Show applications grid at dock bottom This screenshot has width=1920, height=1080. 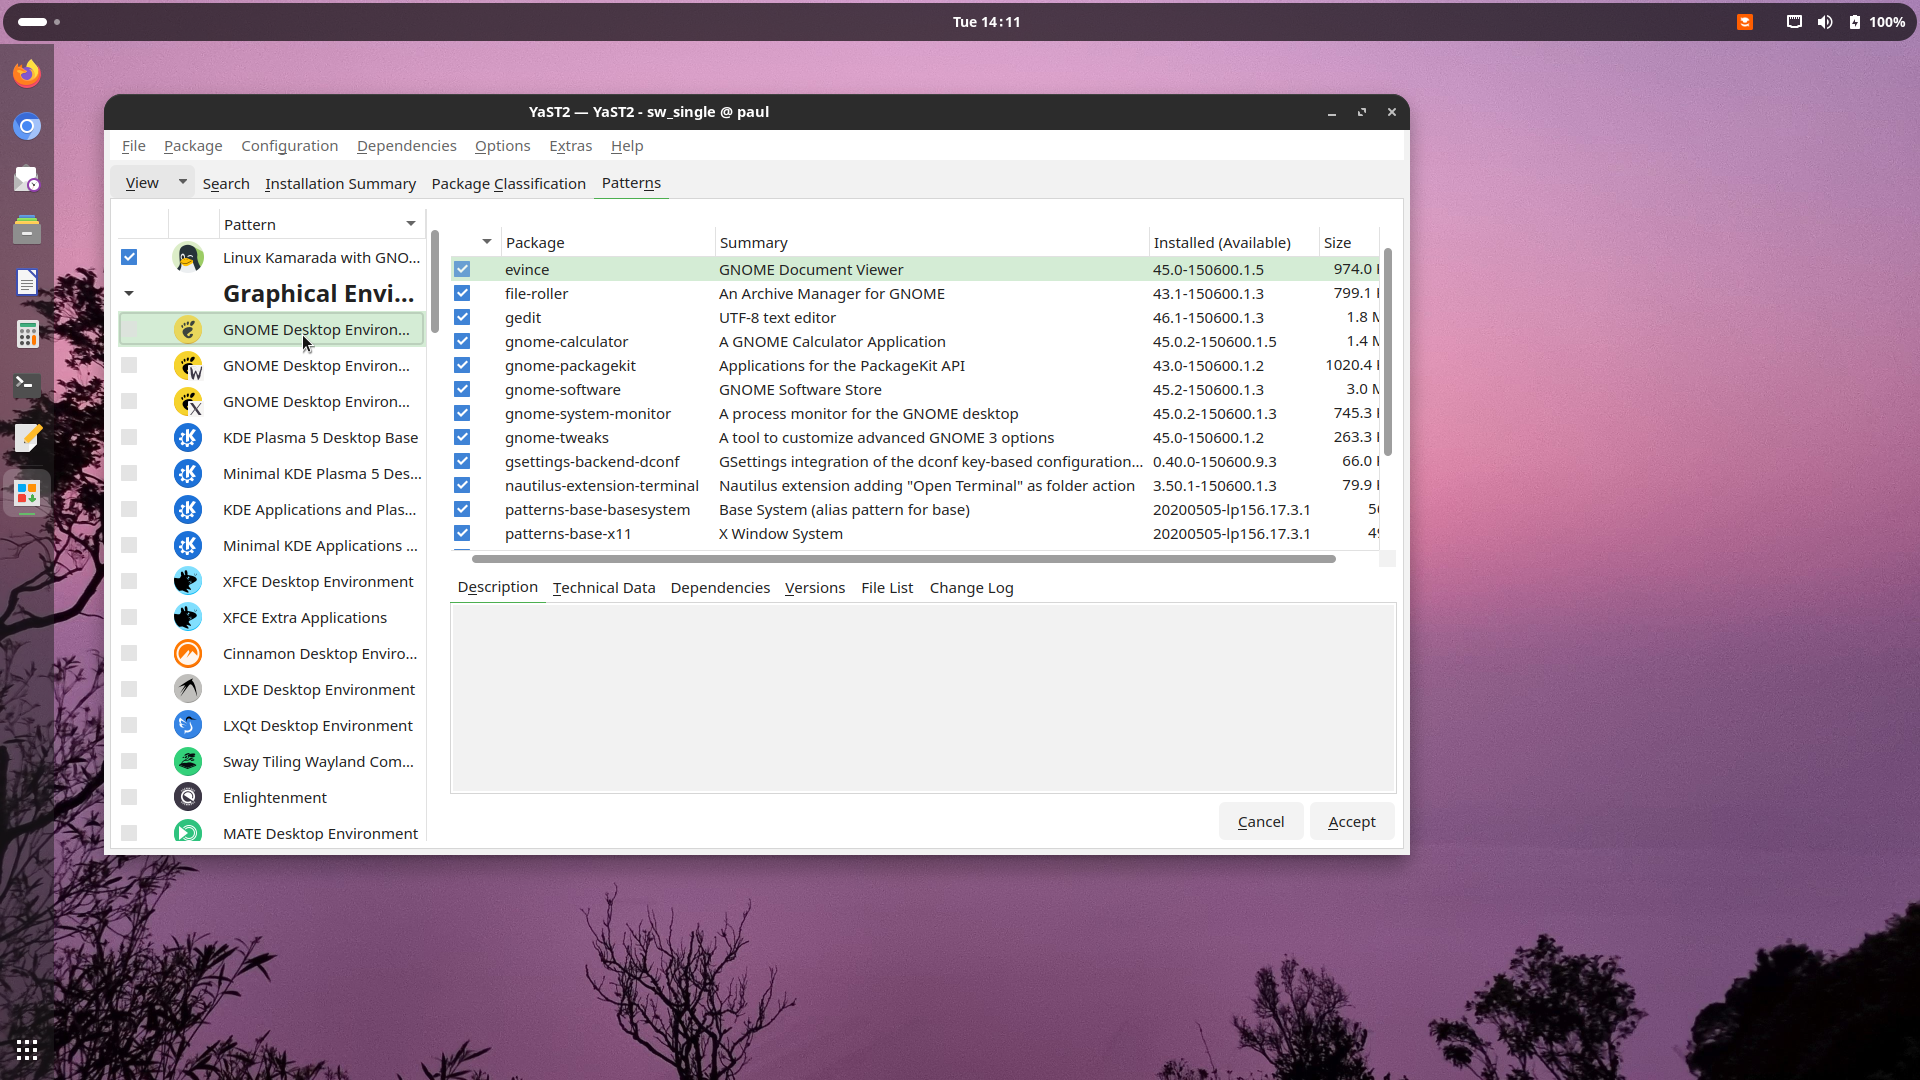pos(27,1049)
